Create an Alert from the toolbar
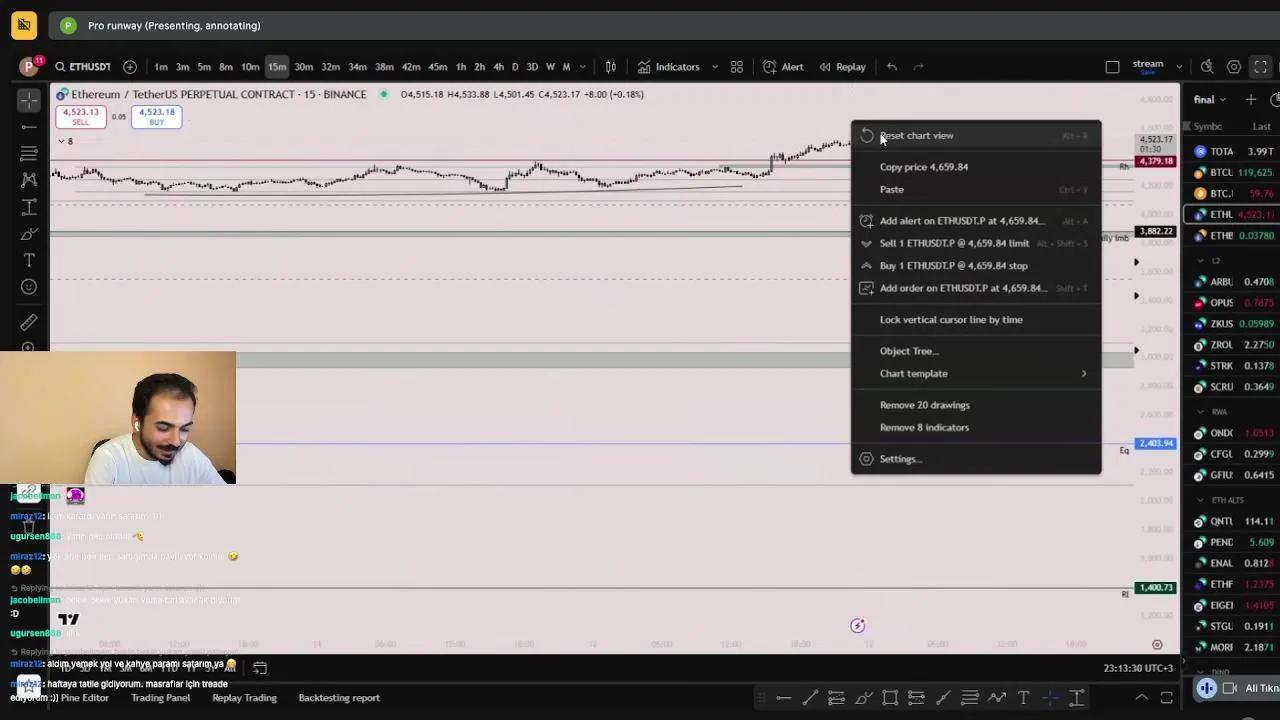The height and width of the screenshot is (720, 1280). pos(783,67)
